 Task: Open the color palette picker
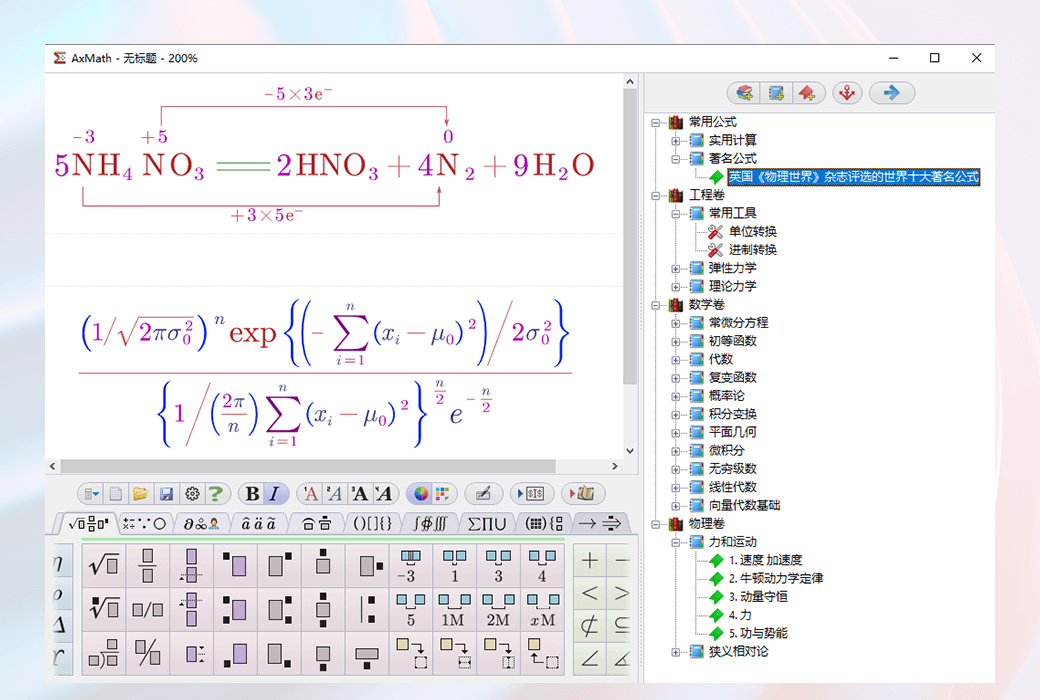click(x=421, y=493)
